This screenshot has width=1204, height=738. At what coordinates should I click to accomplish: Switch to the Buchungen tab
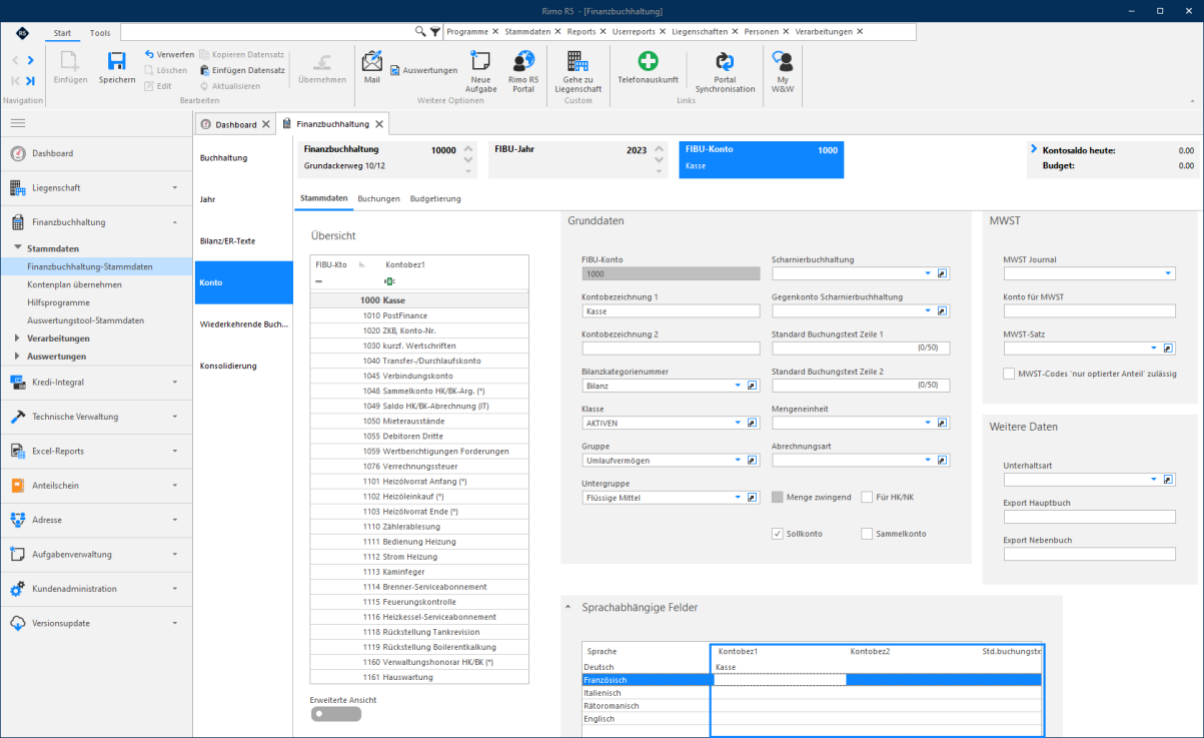point(379,199)
